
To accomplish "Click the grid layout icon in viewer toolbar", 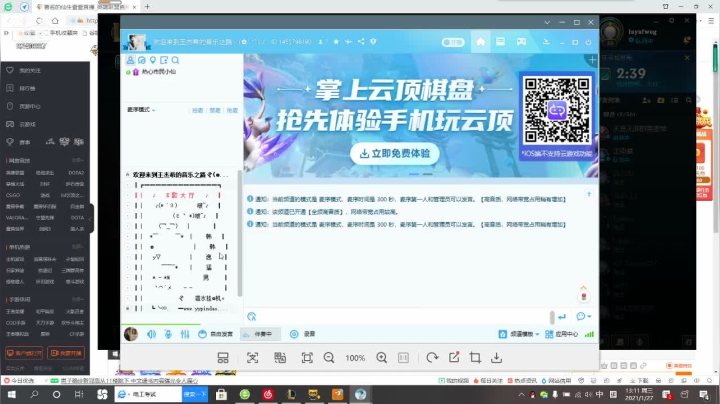I will (x=223, y=358).
